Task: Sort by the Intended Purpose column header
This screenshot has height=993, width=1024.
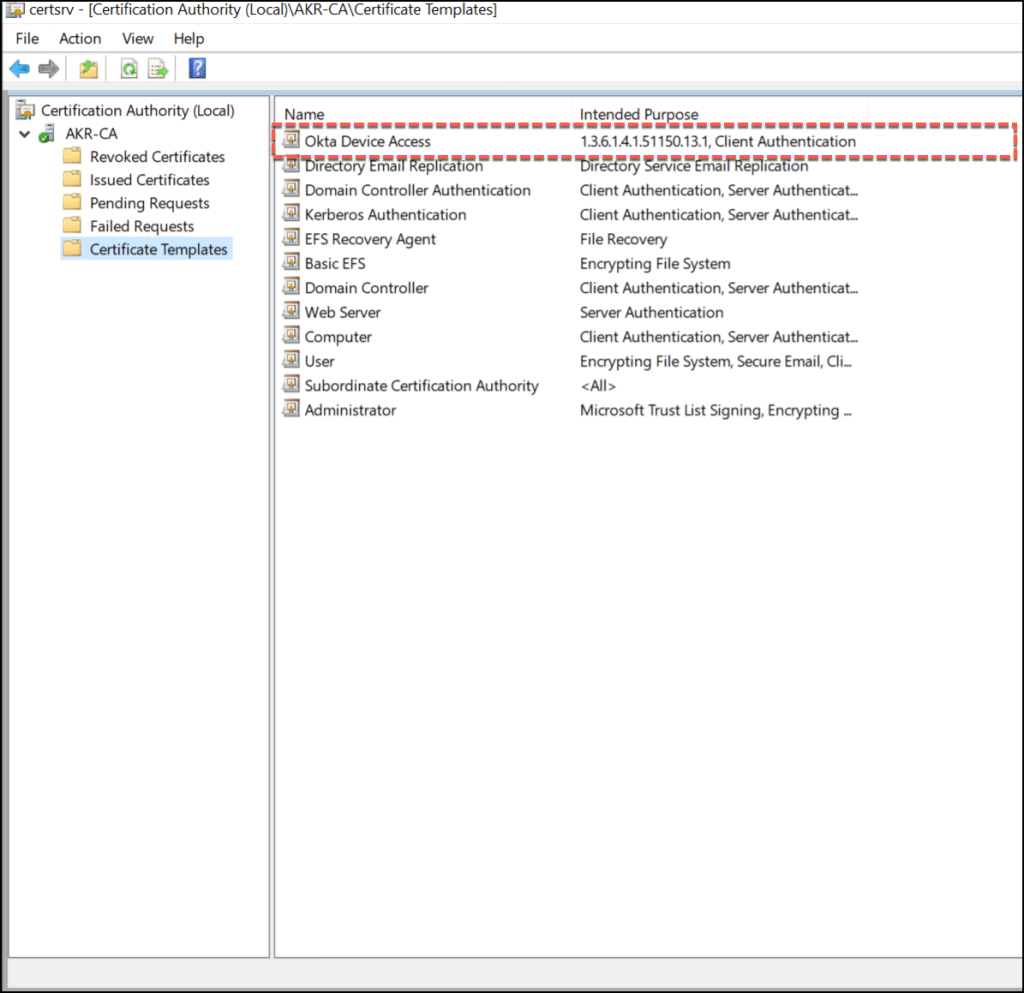Action: point(639,114)
